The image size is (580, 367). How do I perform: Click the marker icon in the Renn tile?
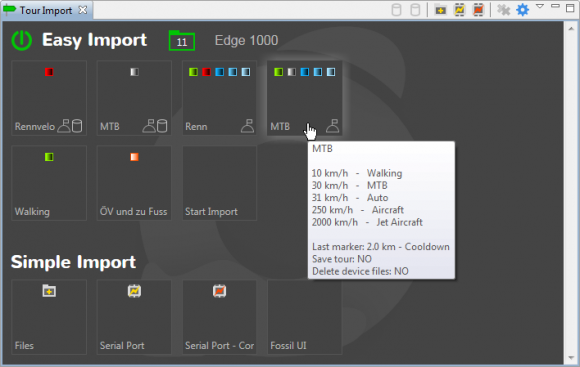247,126
